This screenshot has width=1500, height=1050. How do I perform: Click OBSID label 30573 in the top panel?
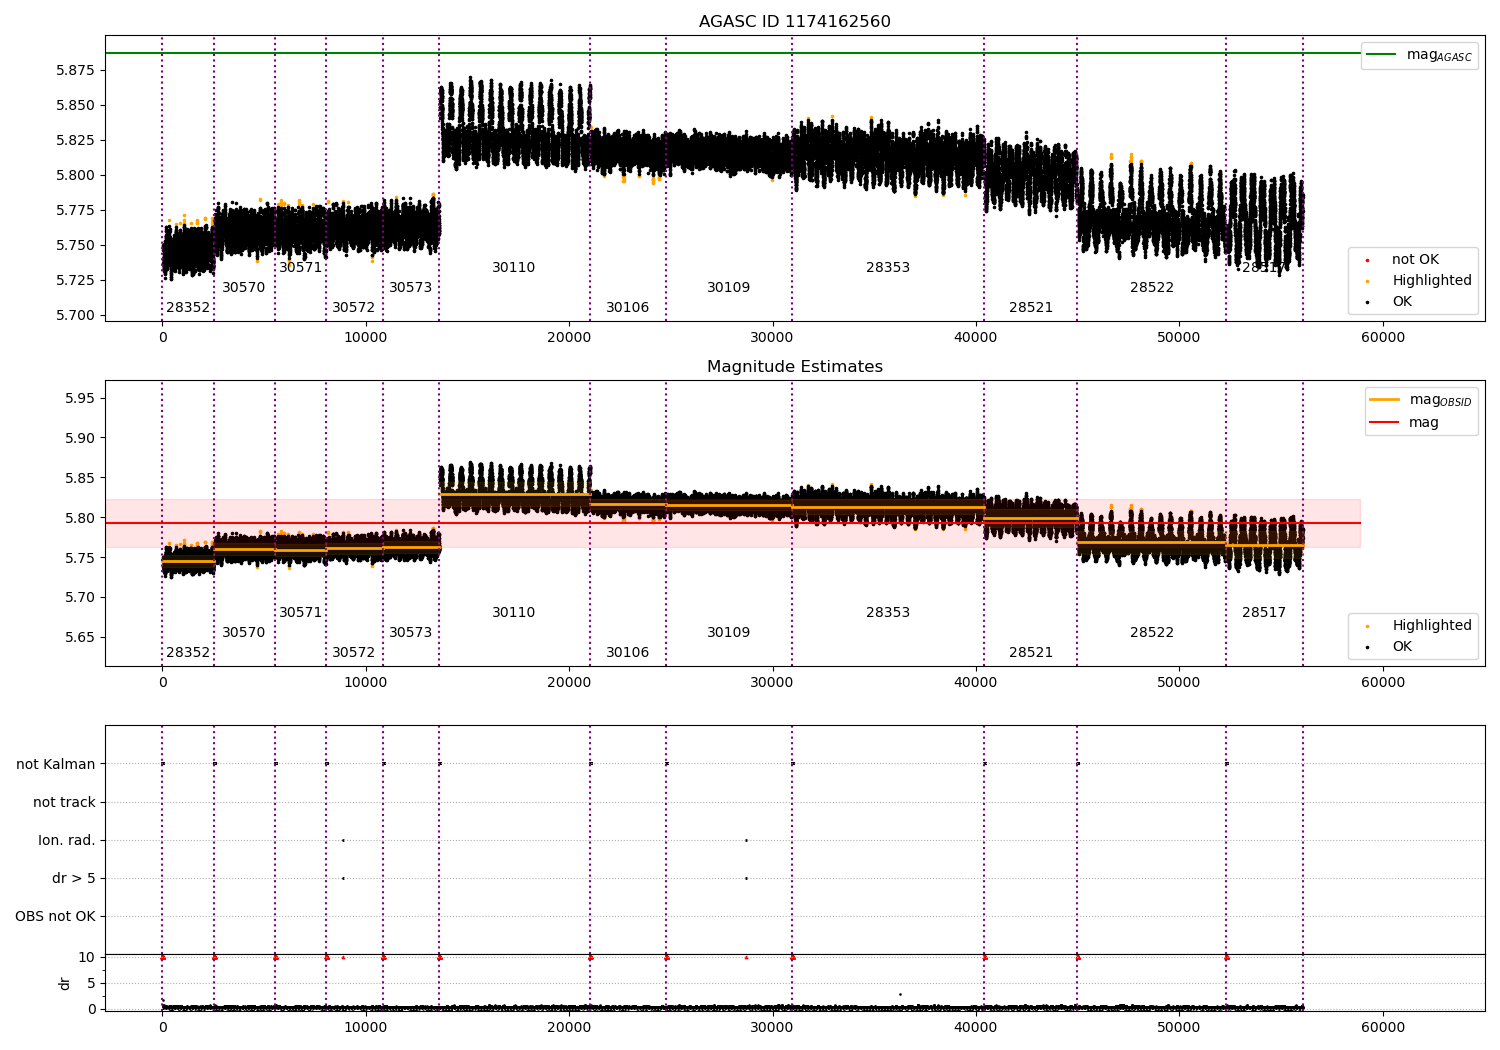pos(411,287)
